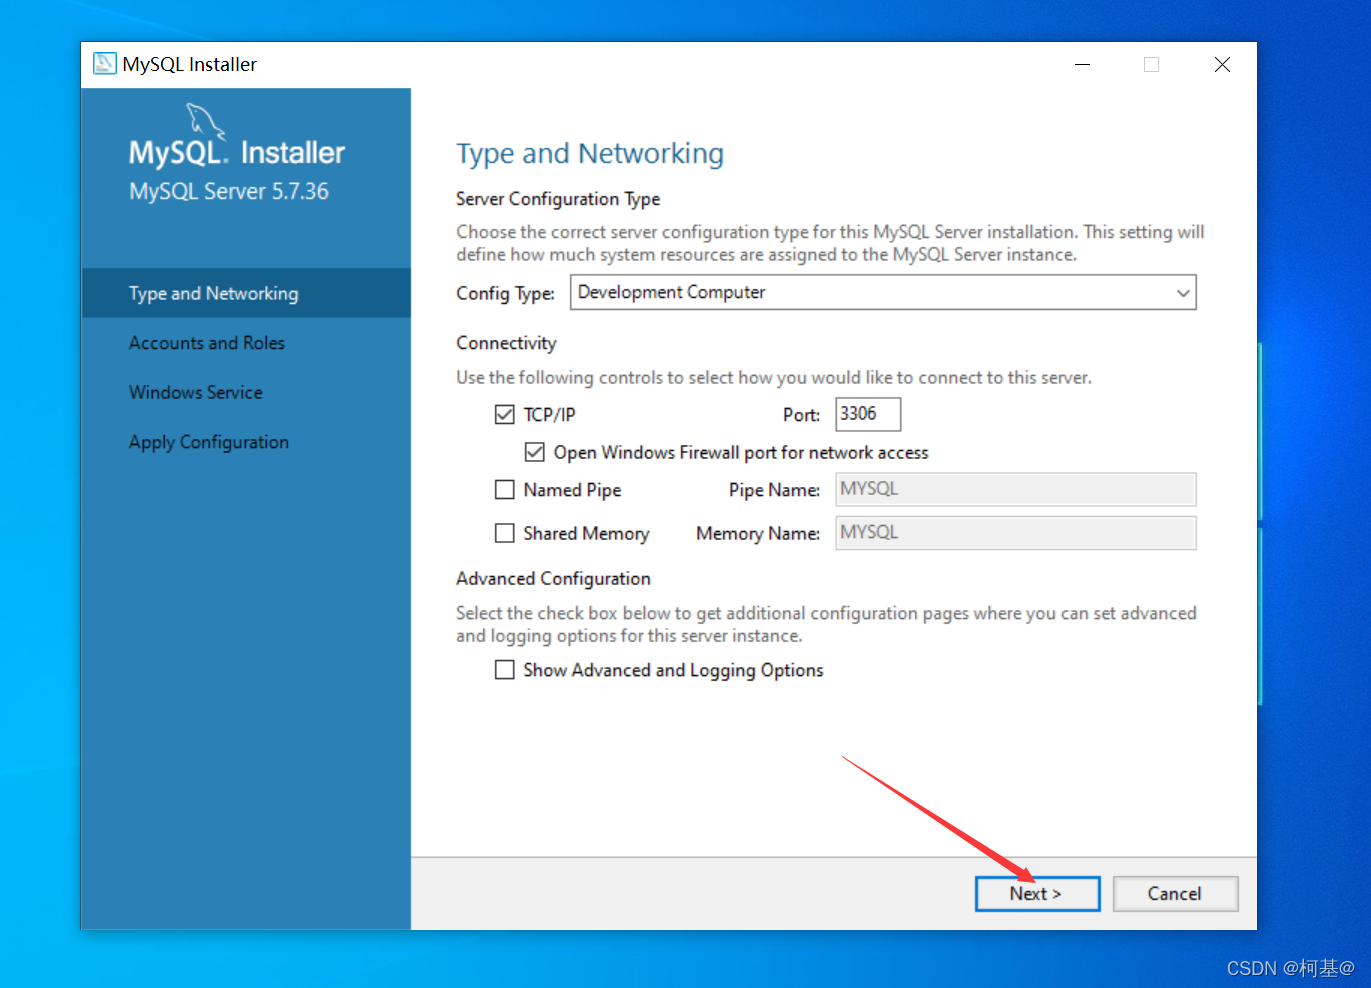Toggle the TCP/IP checkbox

pos(505,414)
